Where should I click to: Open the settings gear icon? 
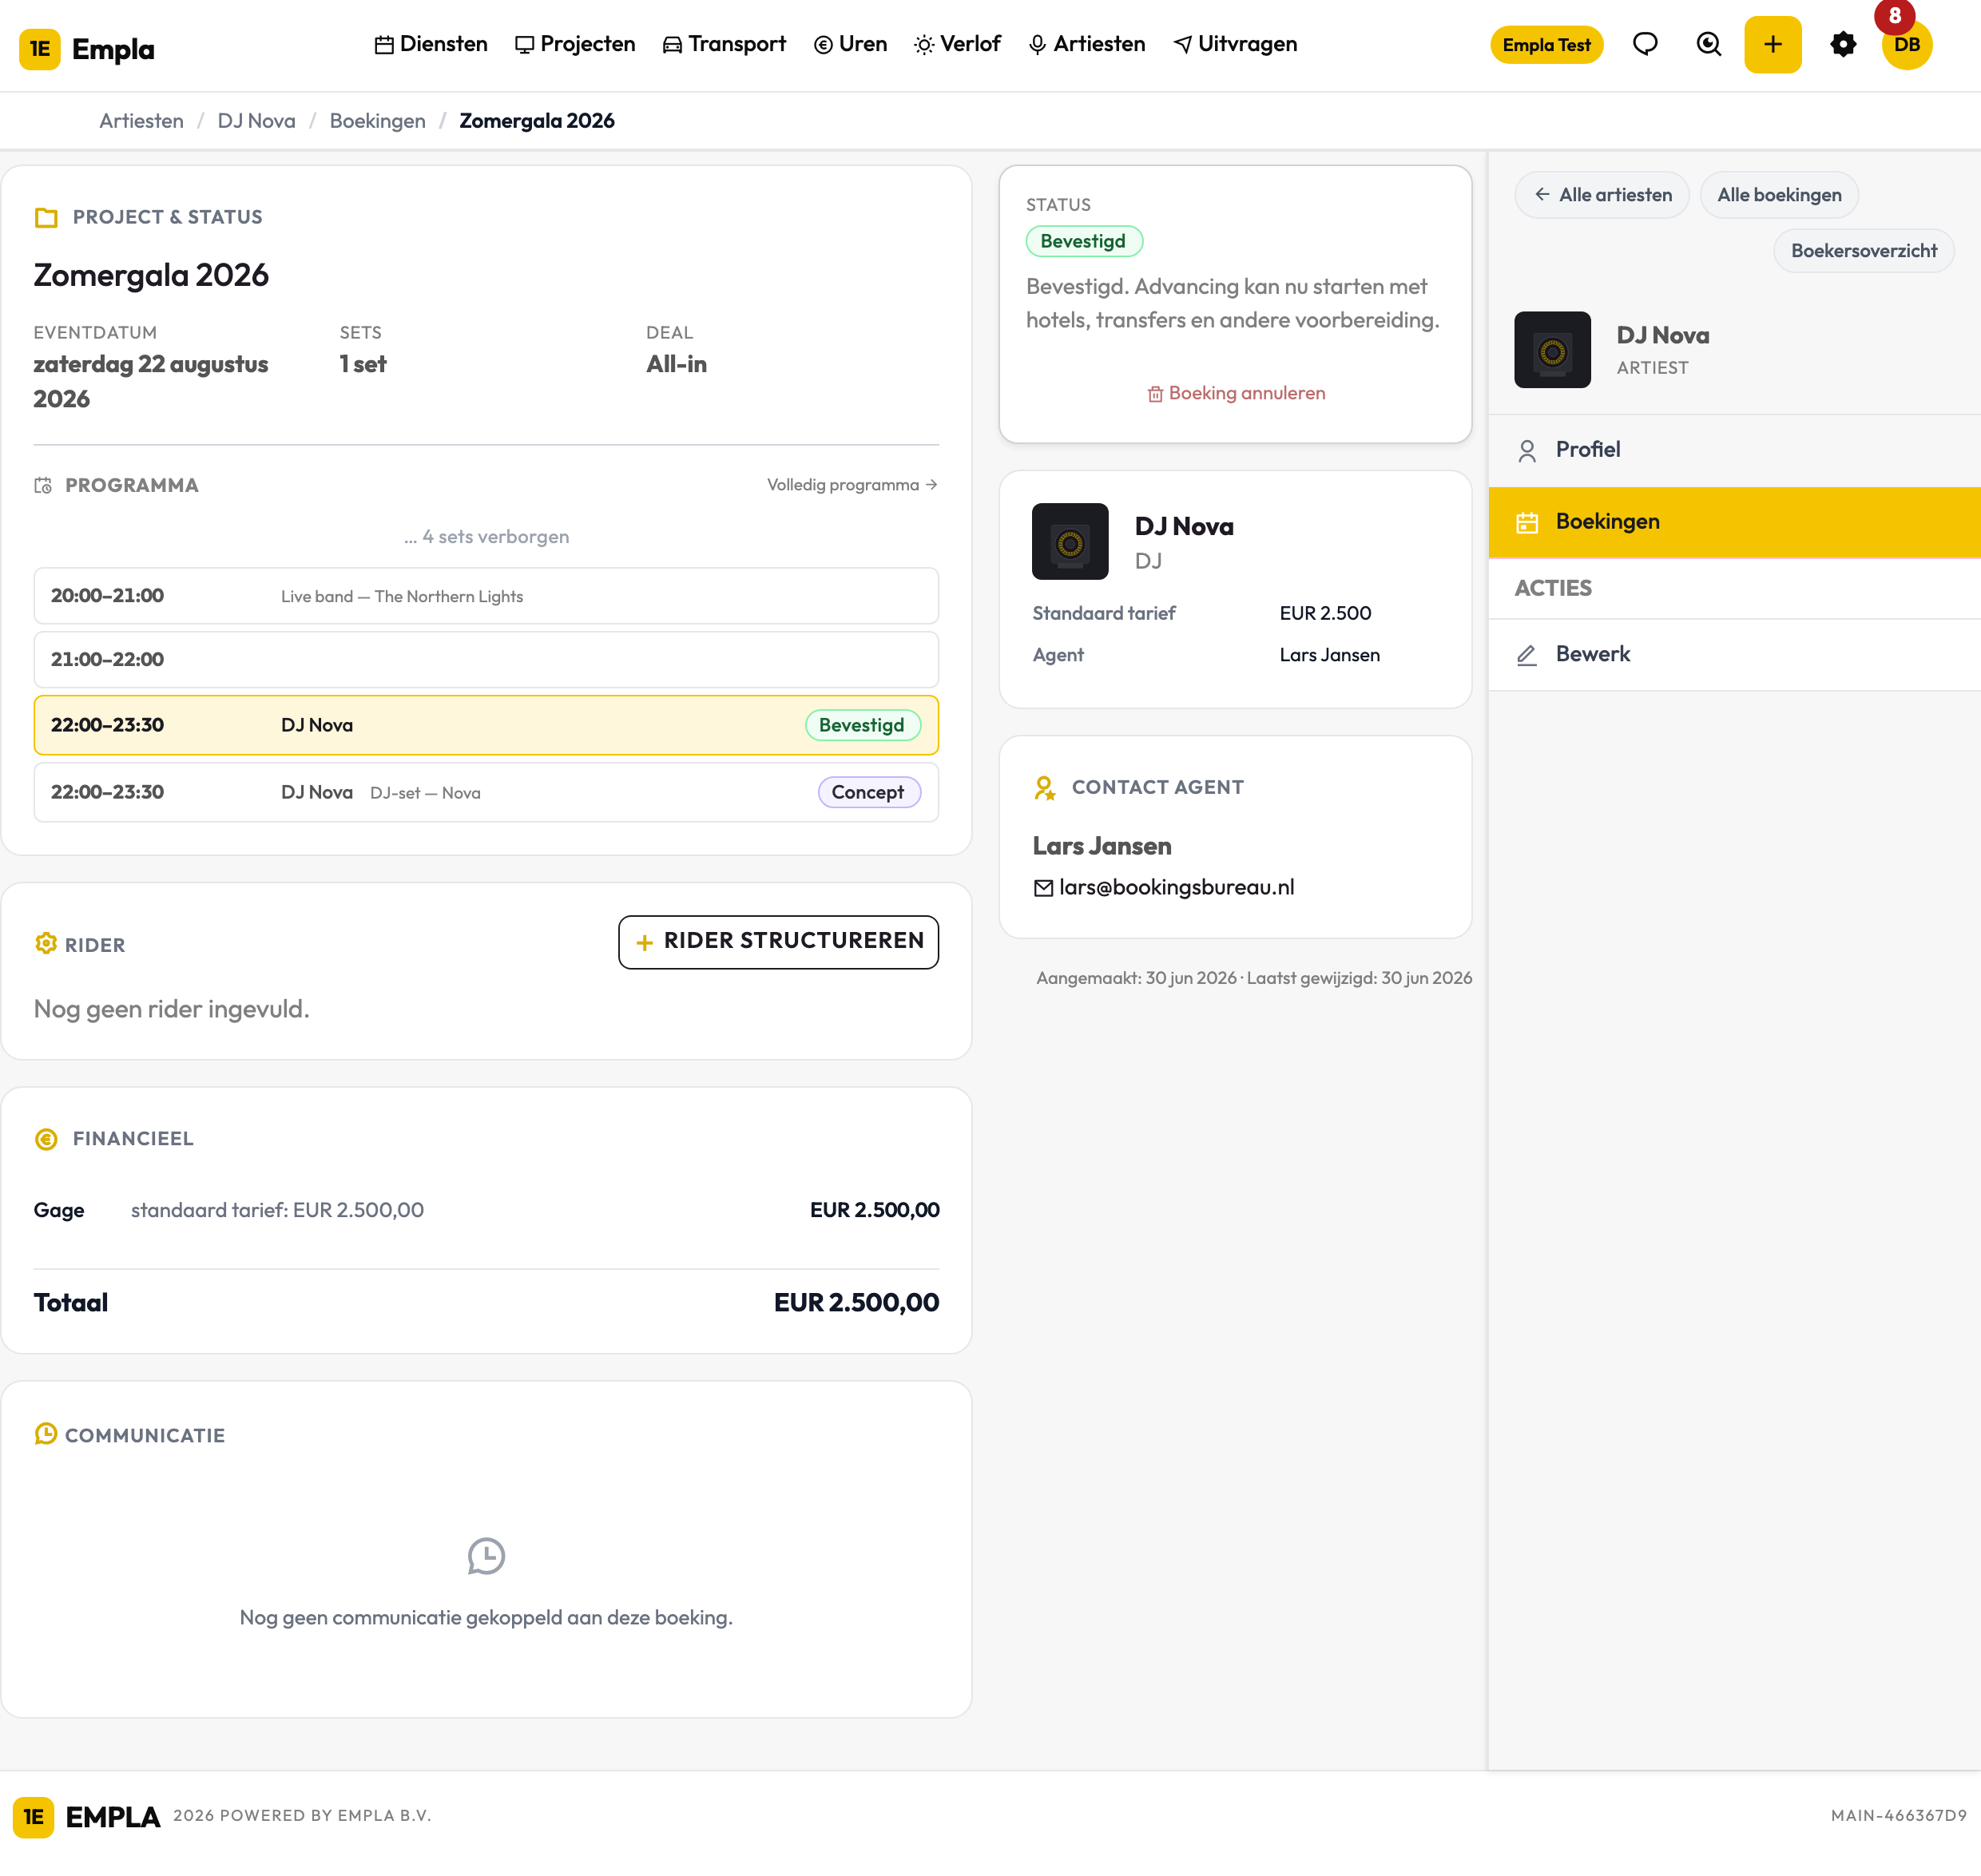tap(1843, 45)
